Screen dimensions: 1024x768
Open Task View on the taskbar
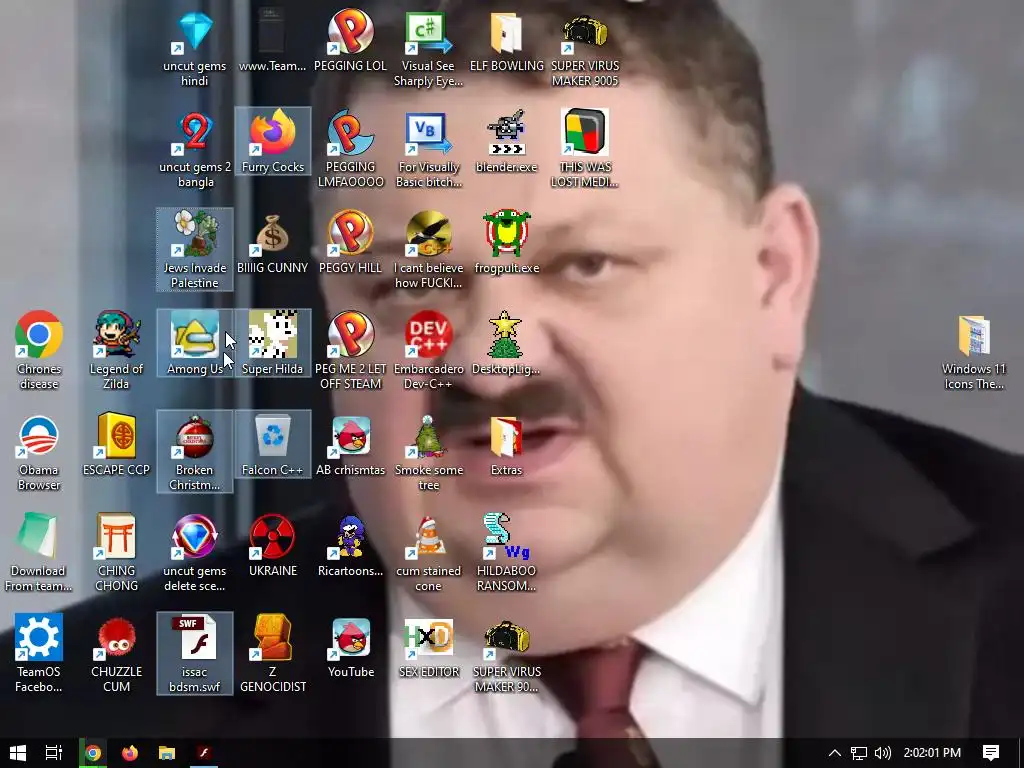pos(54,753)
